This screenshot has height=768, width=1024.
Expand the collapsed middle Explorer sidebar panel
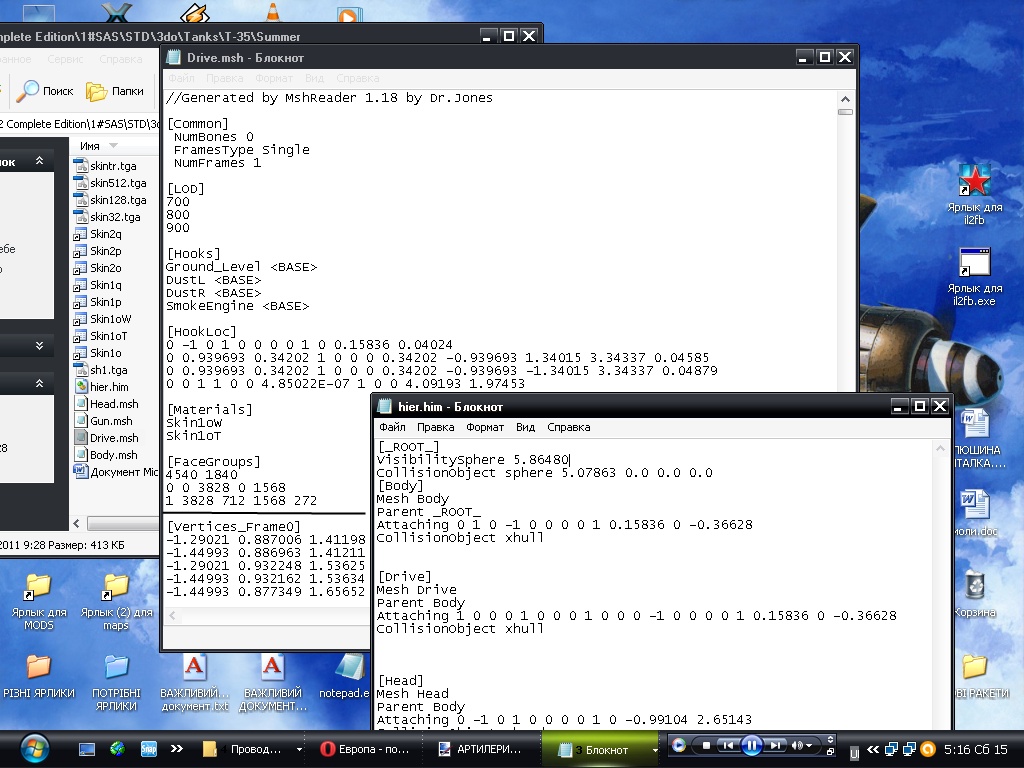pyautogui.click(x=39, y=346)
